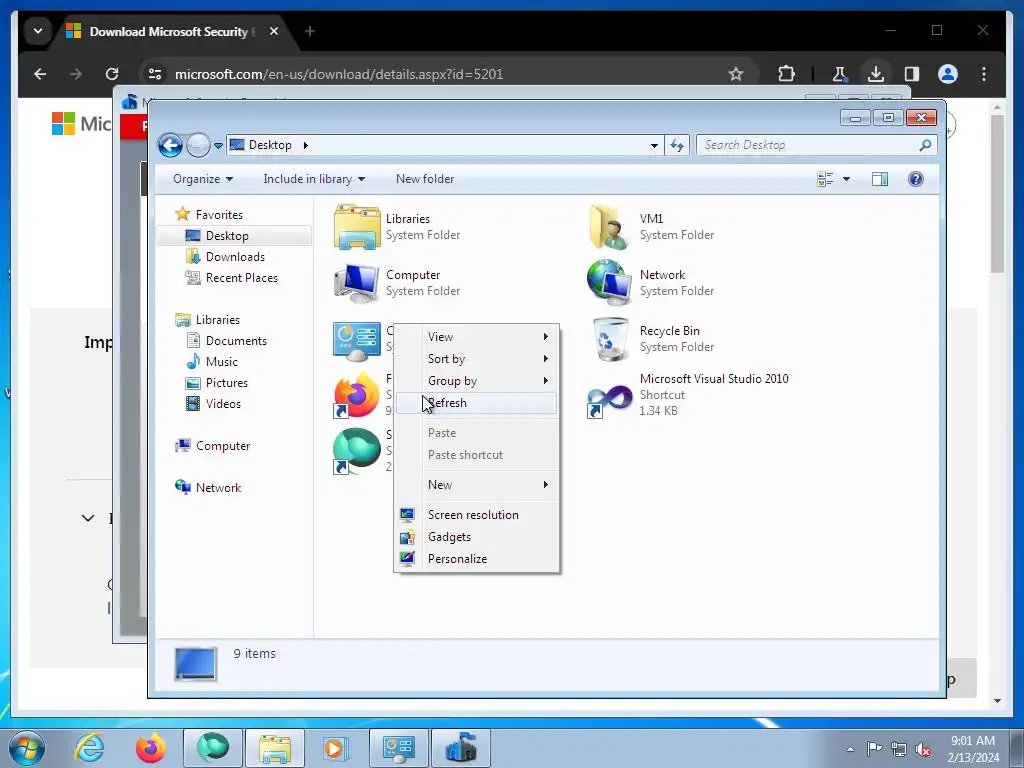
Task: Toggle Chrome side panel icon
Action: tap(912, 74)
